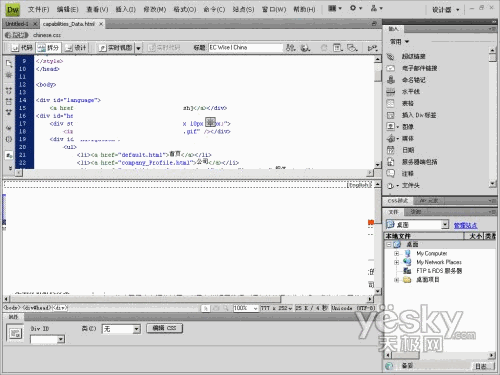This screenshot has height=375, width=500.
Task: Open the 格式(O) Format menu
Action: 185,9
